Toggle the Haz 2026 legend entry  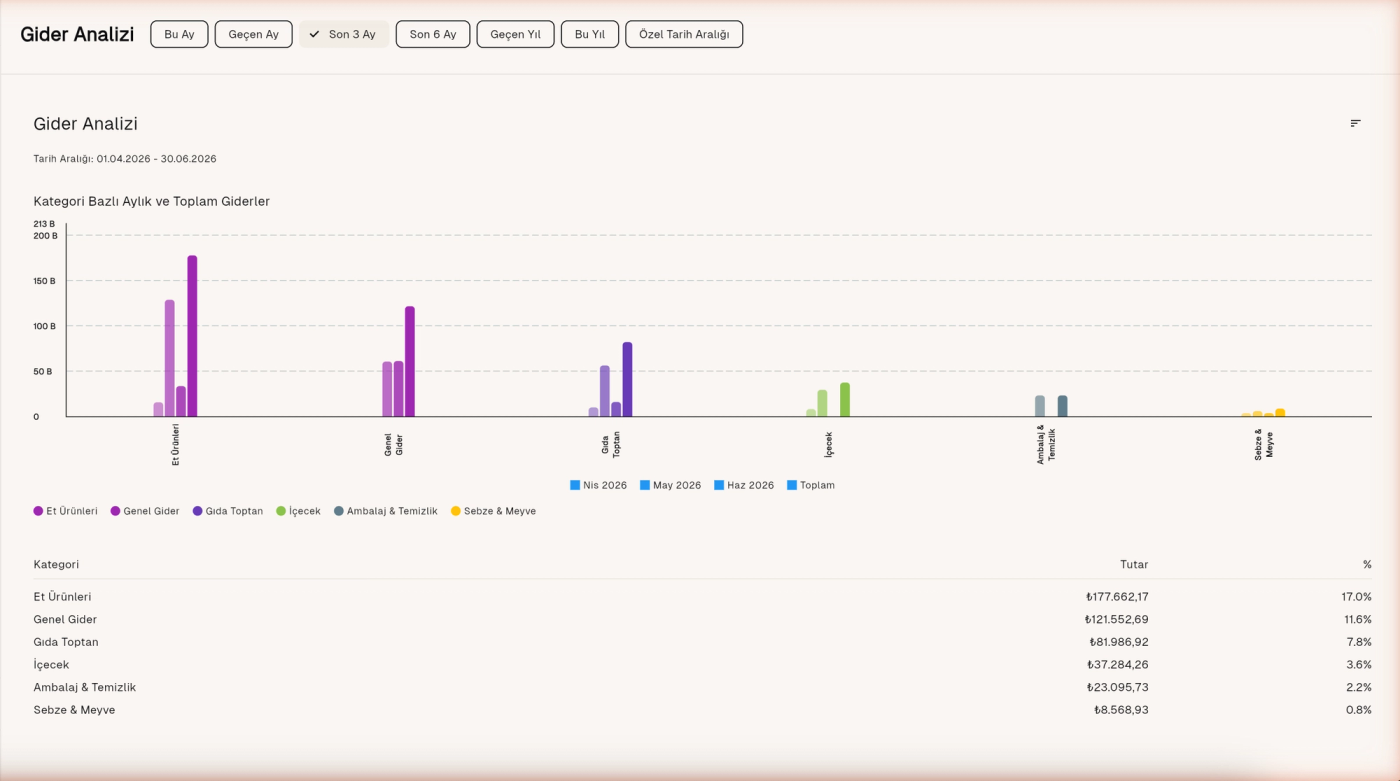(744, 485)
